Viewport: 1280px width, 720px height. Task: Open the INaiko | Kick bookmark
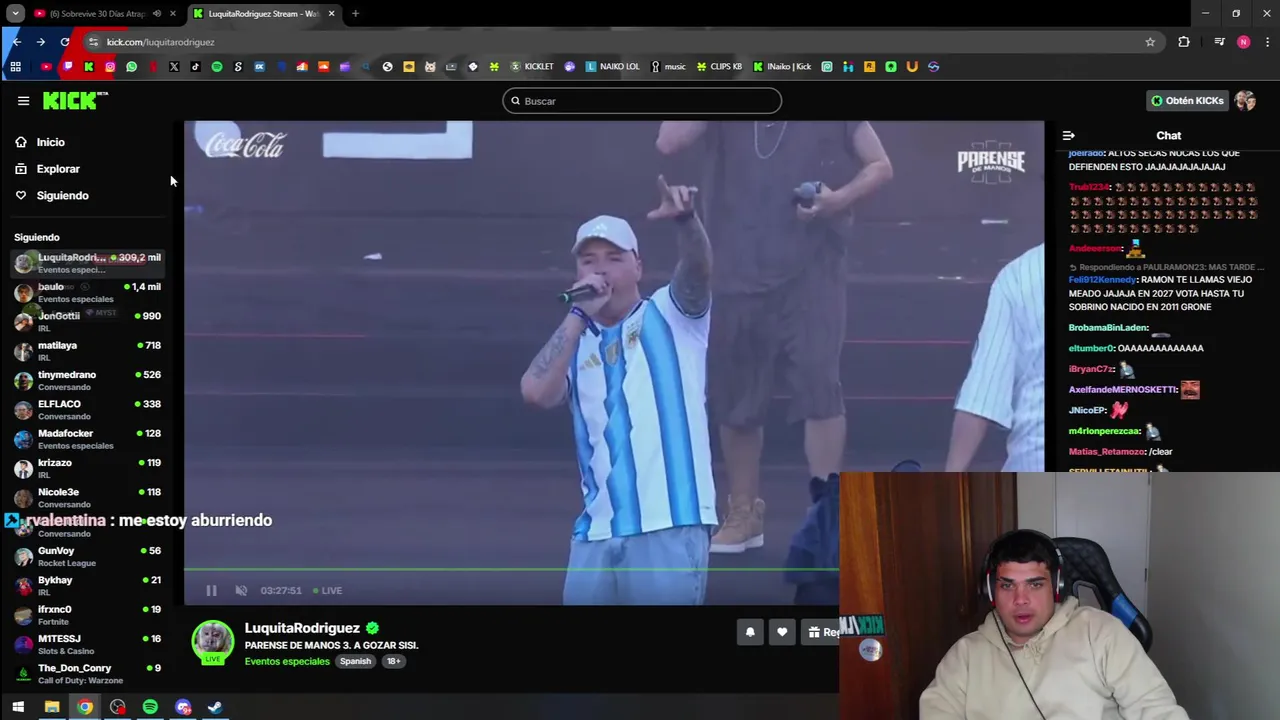point(782,67)
